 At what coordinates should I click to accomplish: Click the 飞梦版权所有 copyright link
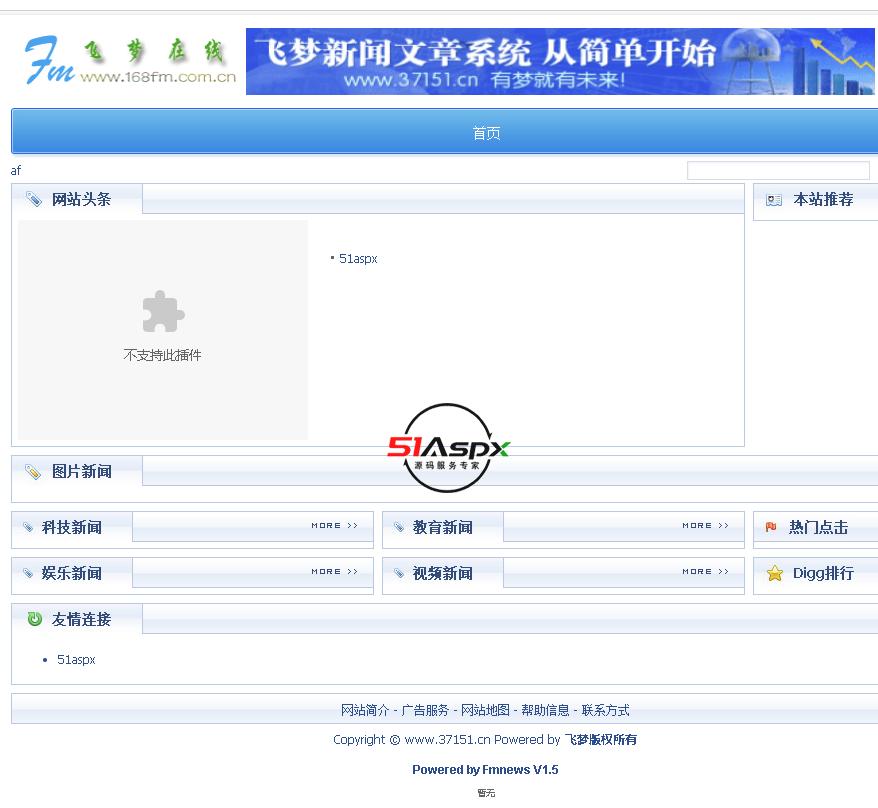point(600,740)
